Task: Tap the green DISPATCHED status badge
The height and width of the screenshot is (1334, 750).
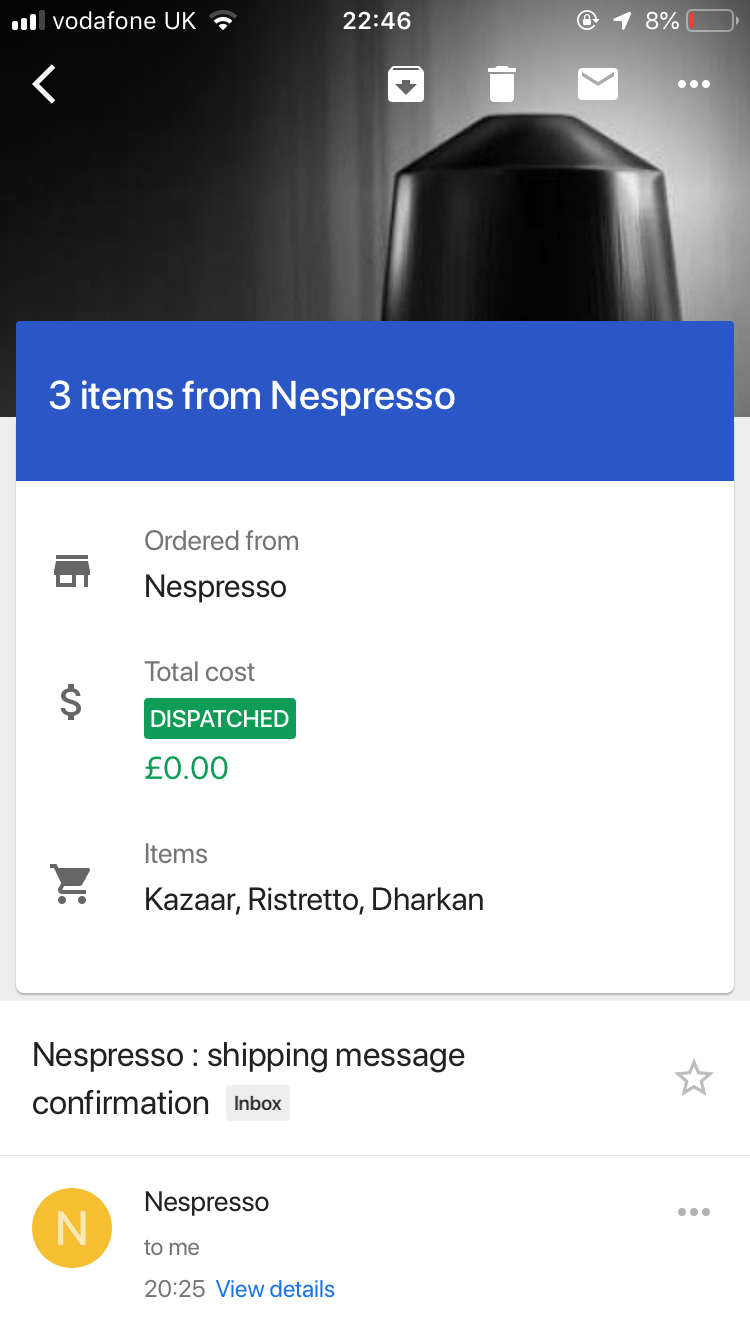Action: click(220, 719)
